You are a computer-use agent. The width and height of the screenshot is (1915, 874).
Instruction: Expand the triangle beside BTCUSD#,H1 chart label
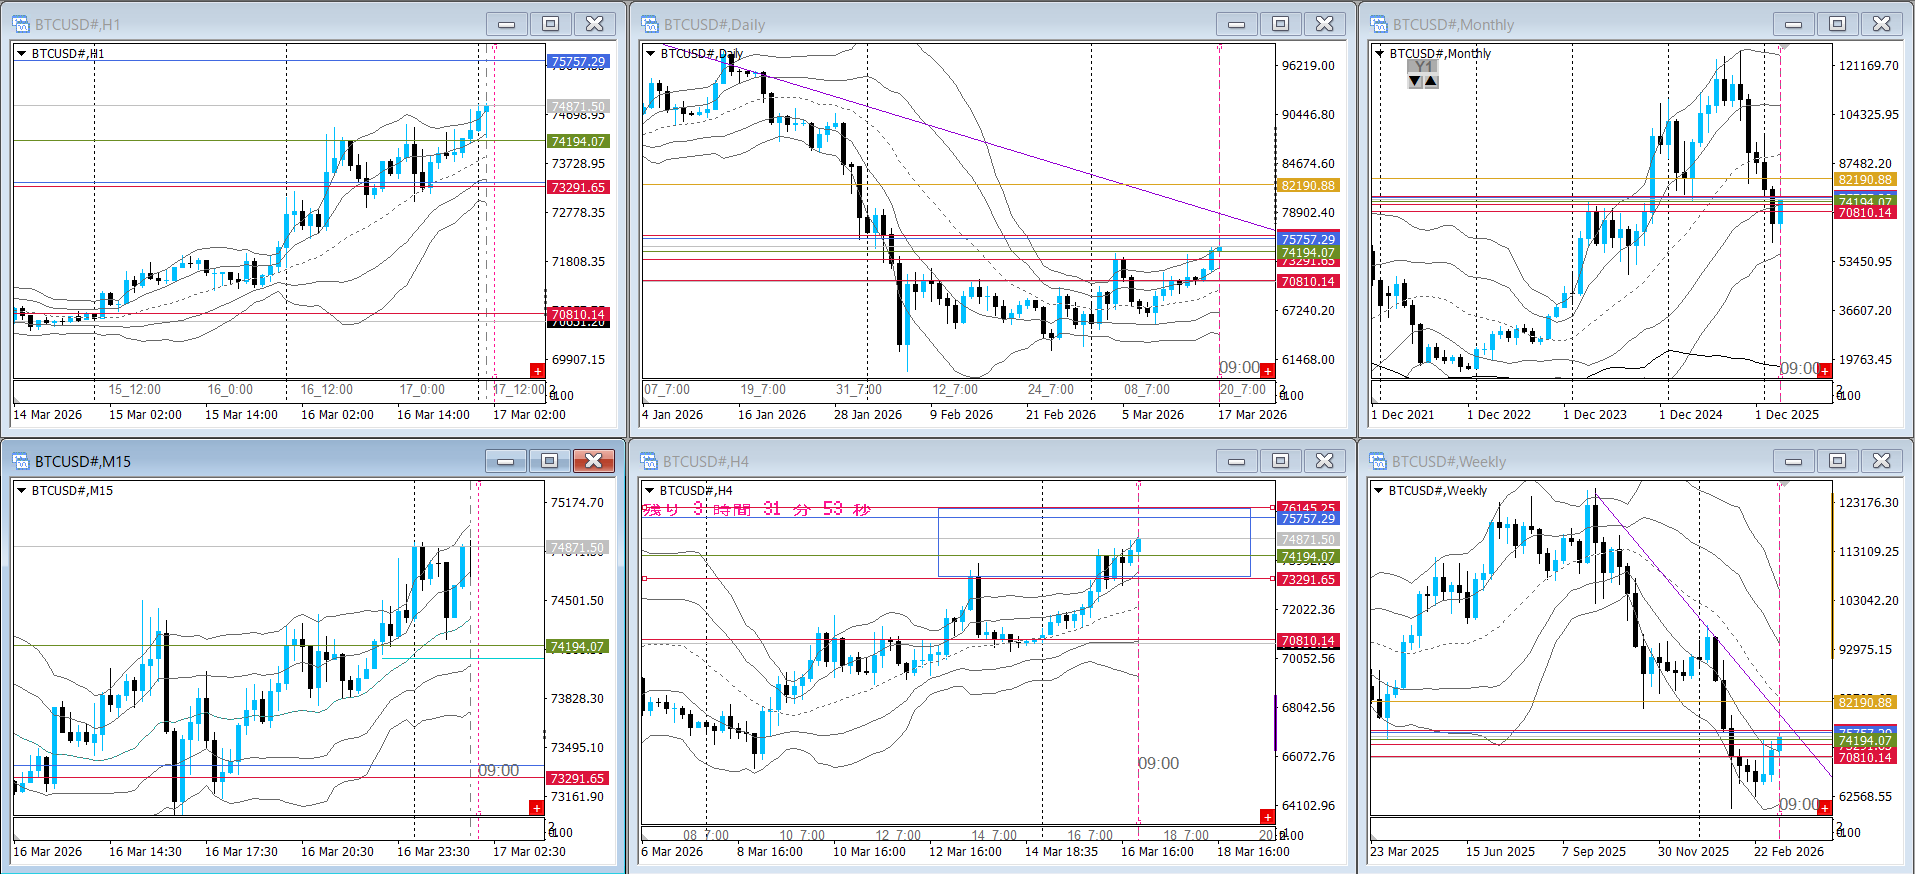(21, 54)
